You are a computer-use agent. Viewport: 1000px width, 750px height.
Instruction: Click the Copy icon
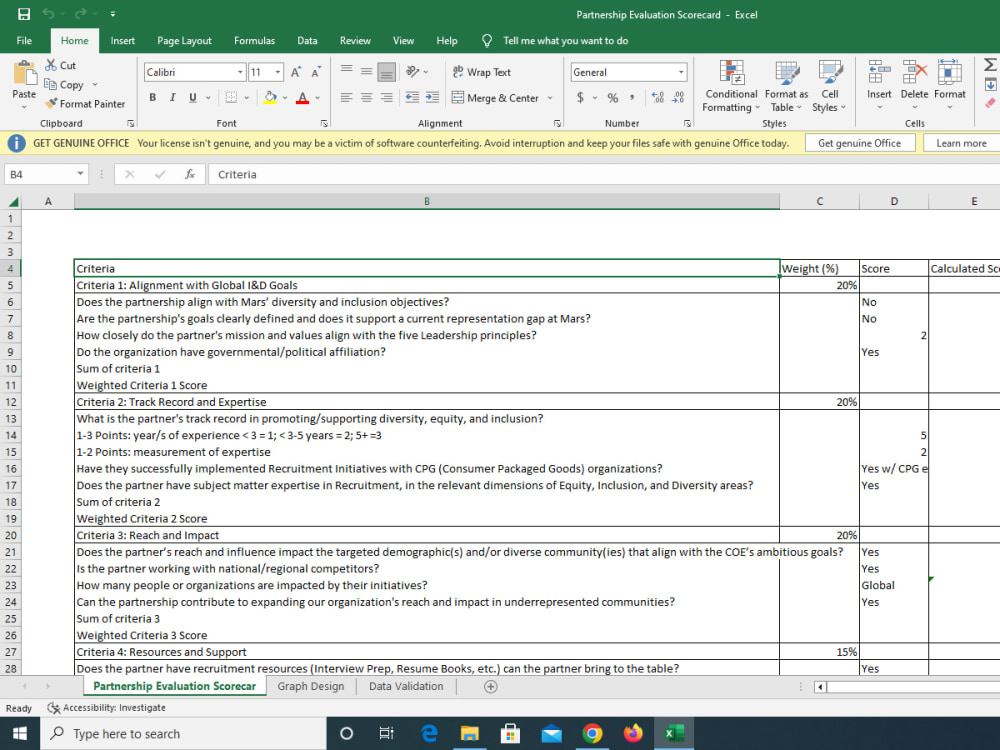click(x=50, y=84)
